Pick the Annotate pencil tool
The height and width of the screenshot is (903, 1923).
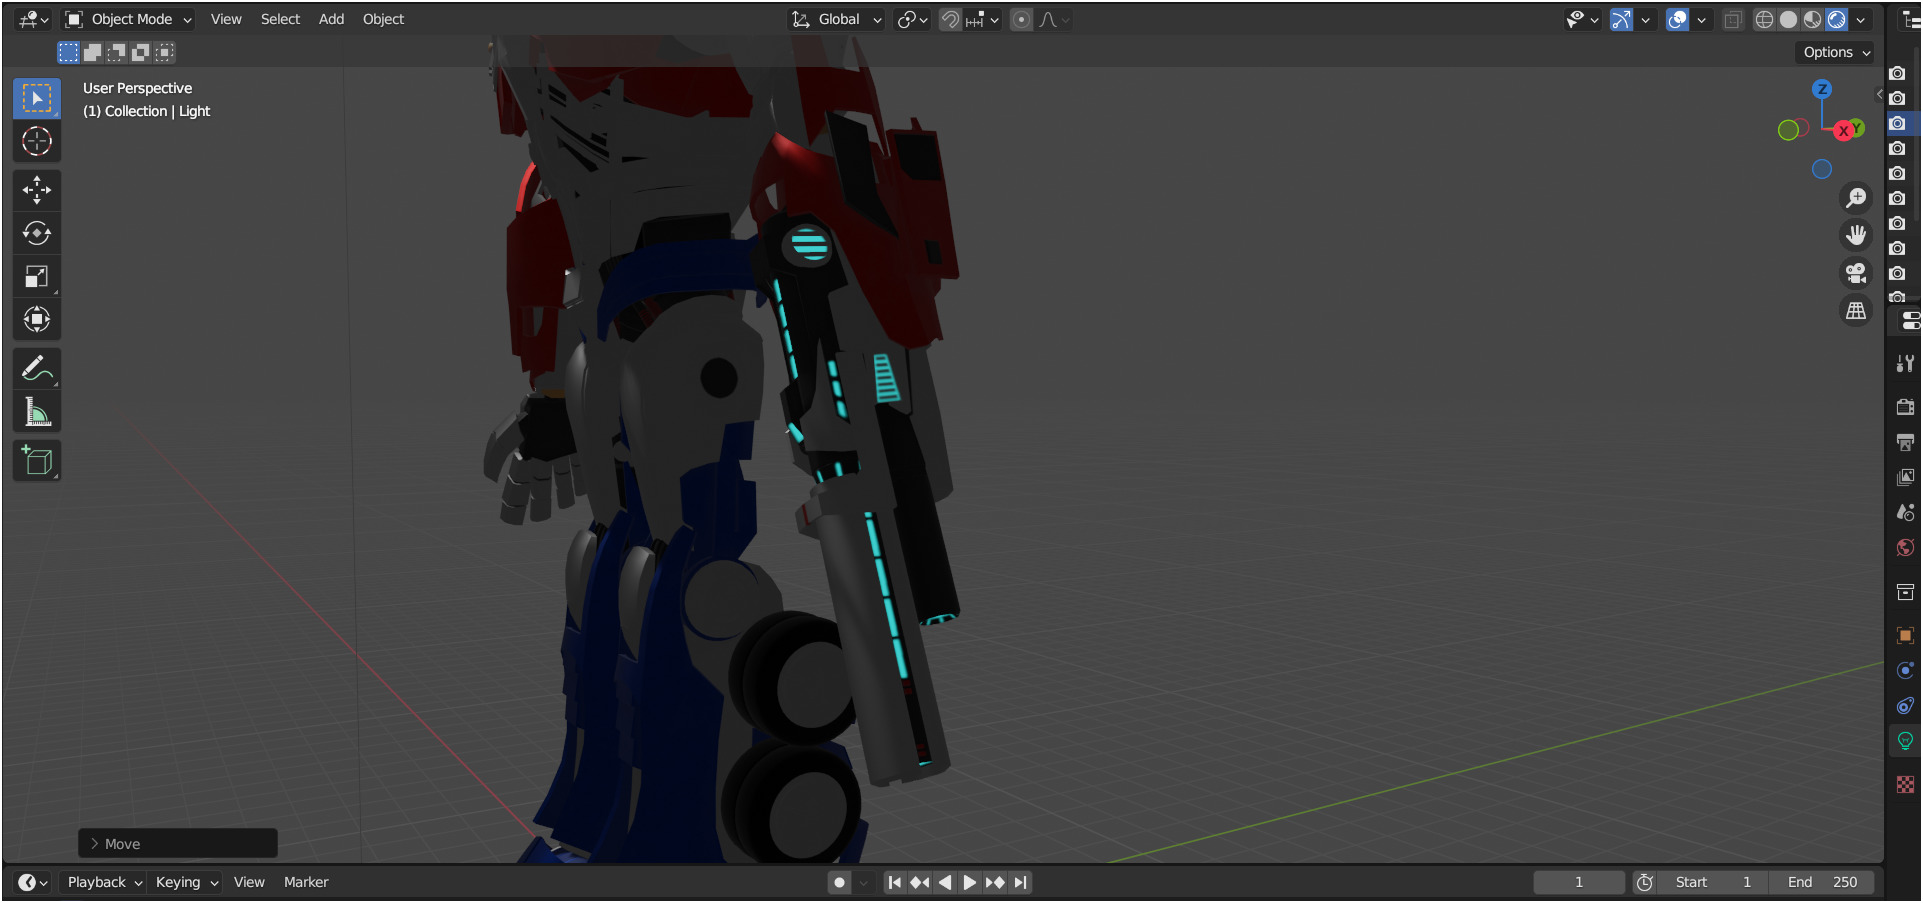point(37,369)
